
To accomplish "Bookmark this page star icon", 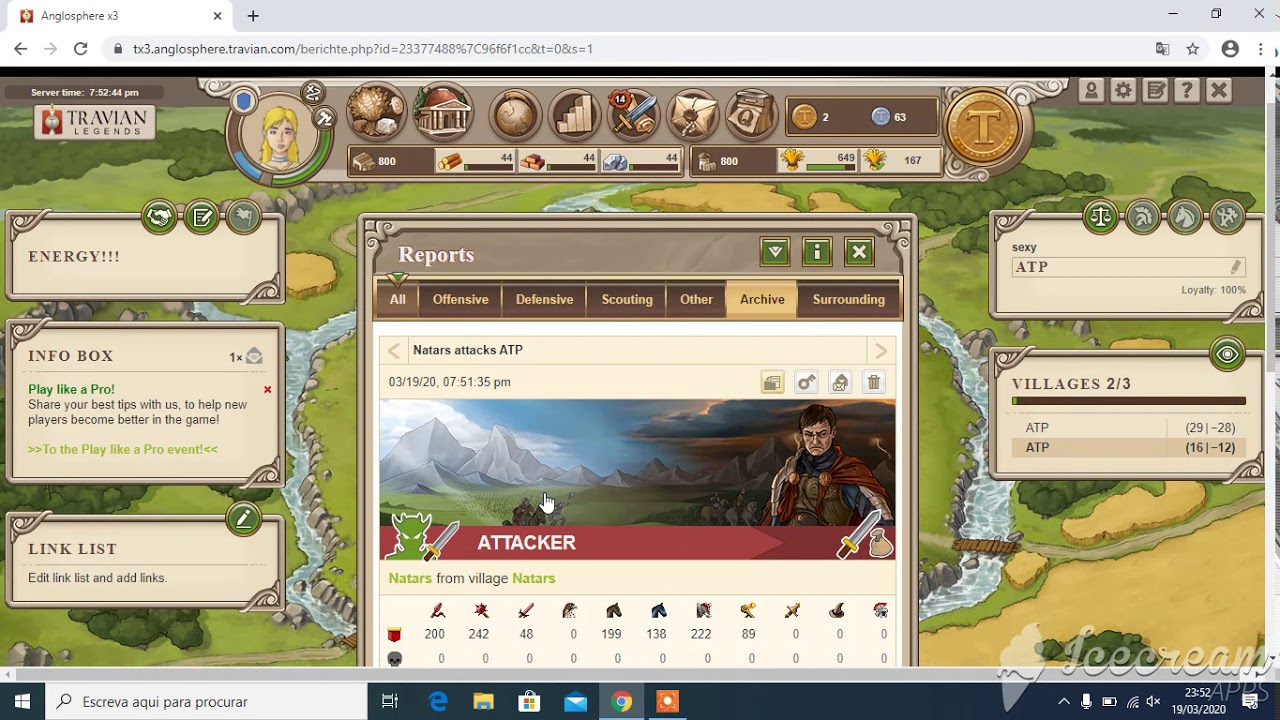I will tap(1192, 48).
